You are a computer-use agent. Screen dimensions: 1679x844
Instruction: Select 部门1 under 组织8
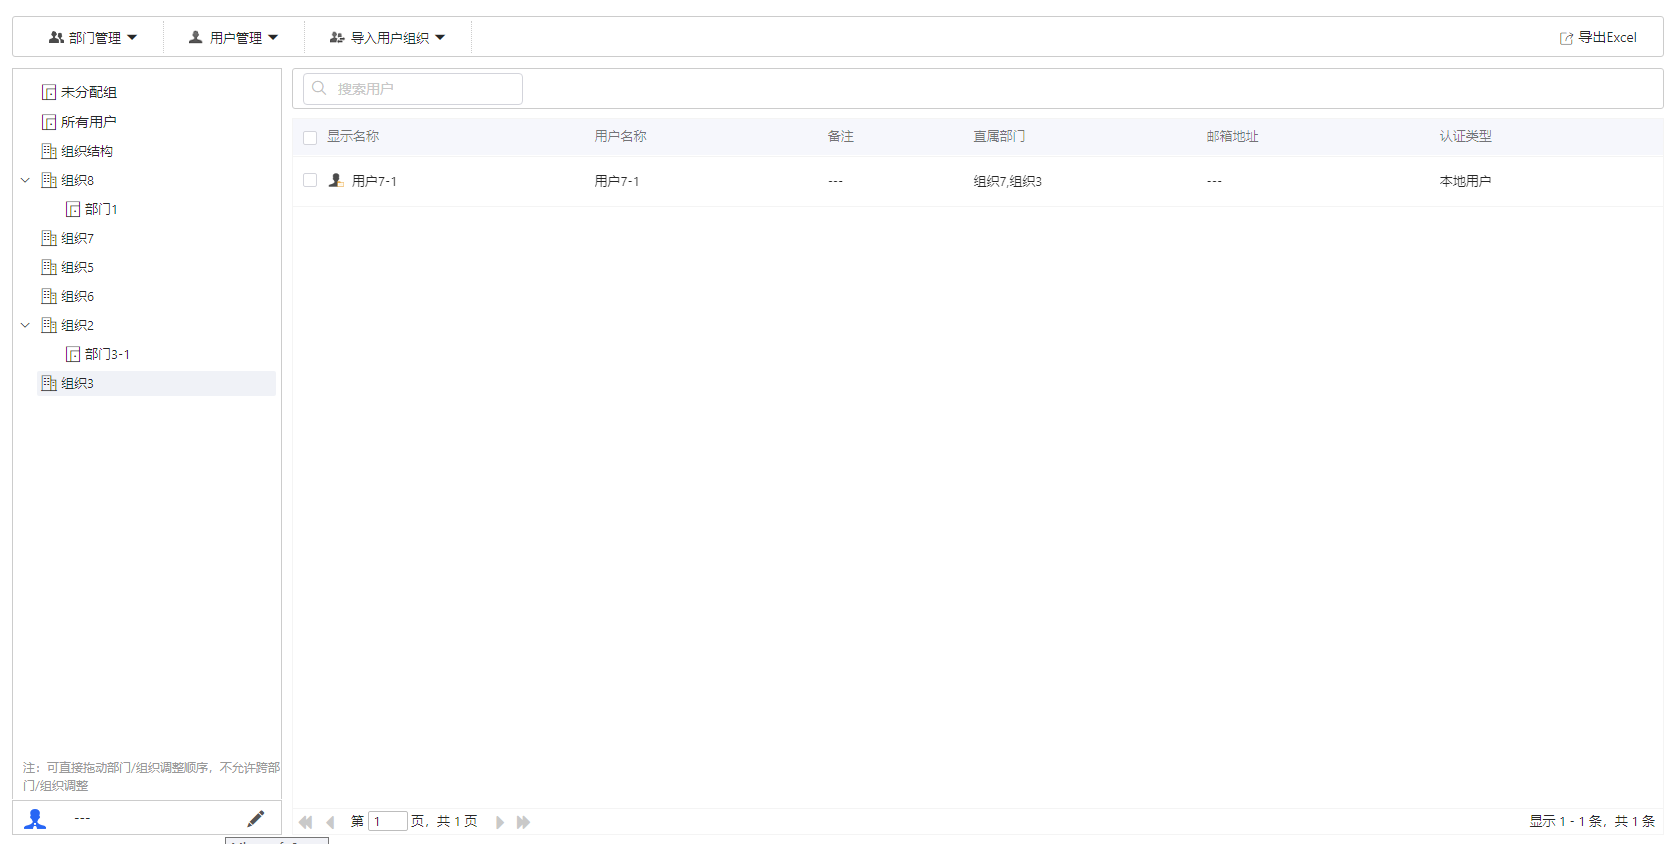coord(101,209)
